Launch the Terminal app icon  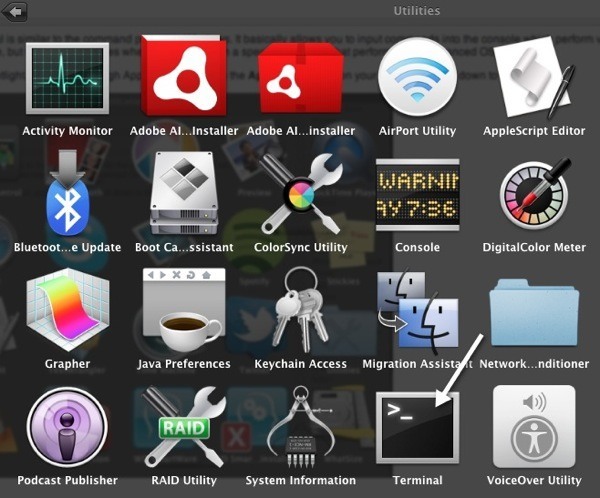(417, 428)
